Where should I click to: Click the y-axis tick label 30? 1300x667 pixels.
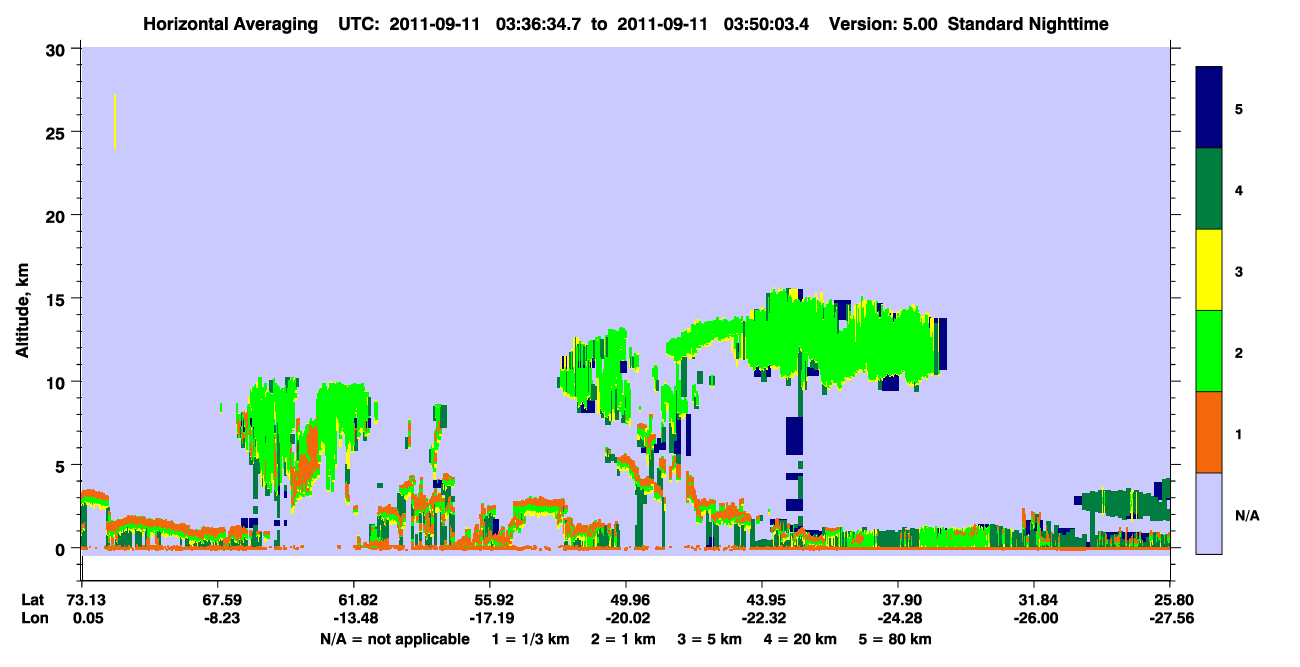[x=58, y=49]
